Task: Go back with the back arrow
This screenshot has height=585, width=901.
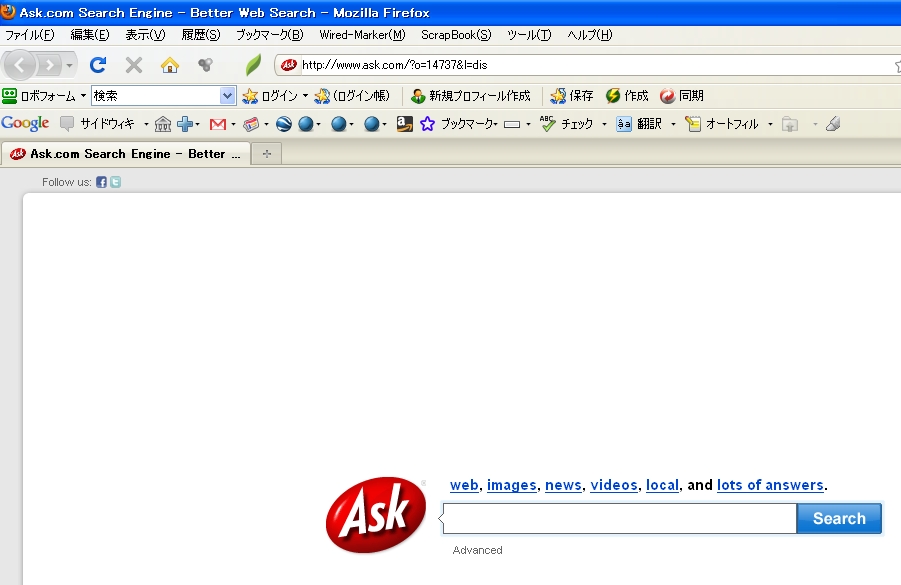Action: 20,65
